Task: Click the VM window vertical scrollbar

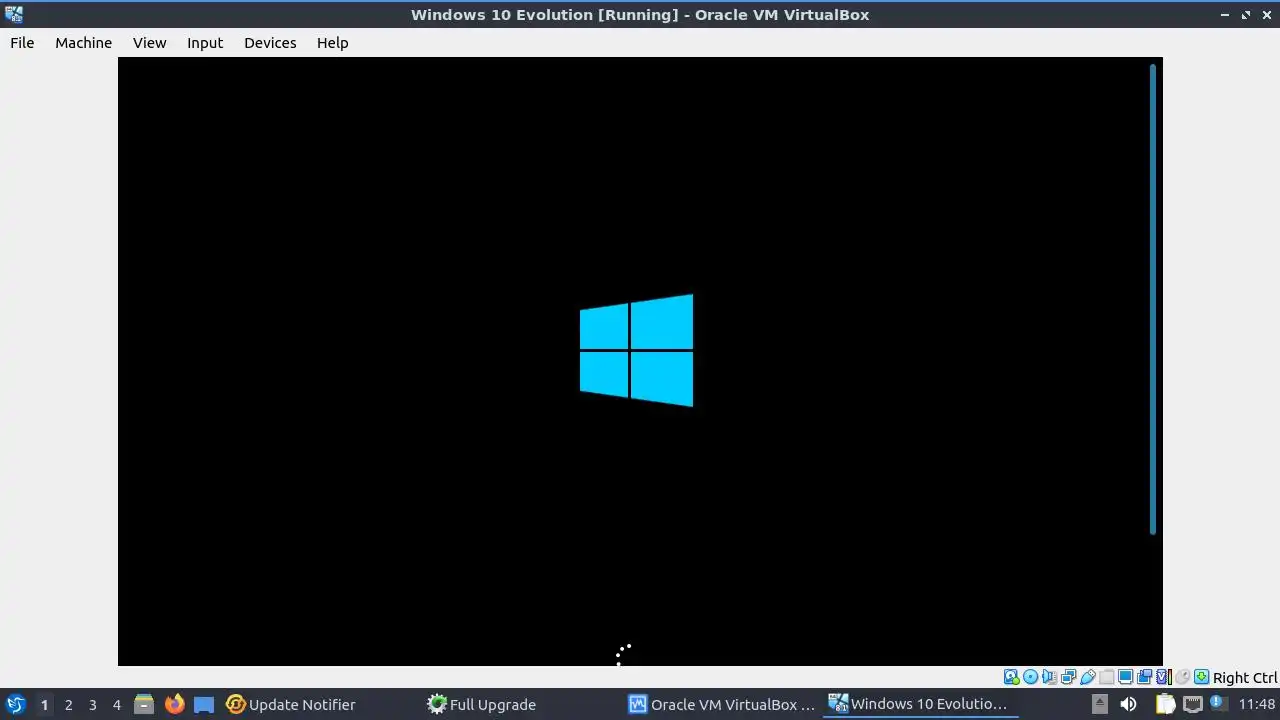Action: click(1153, 299)
